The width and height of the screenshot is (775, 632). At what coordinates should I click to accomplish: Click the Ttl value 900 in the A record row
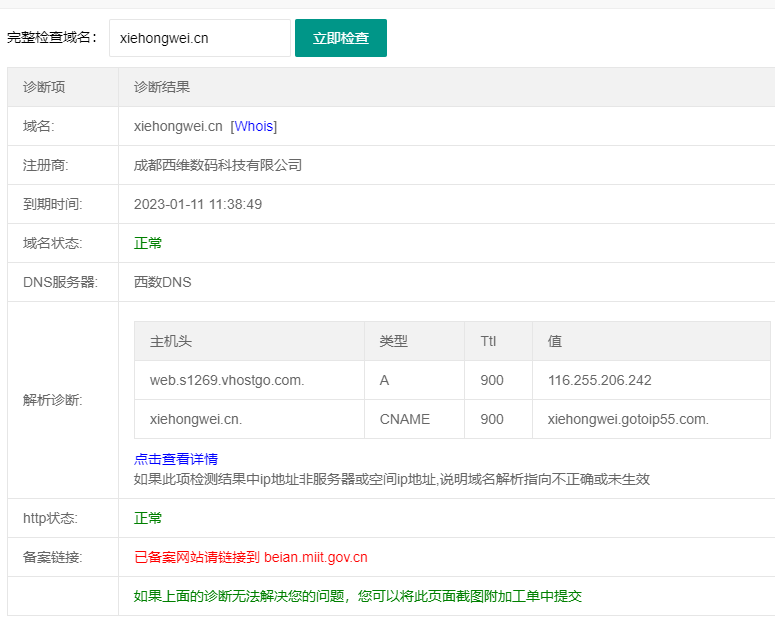(x=492, y=380)
